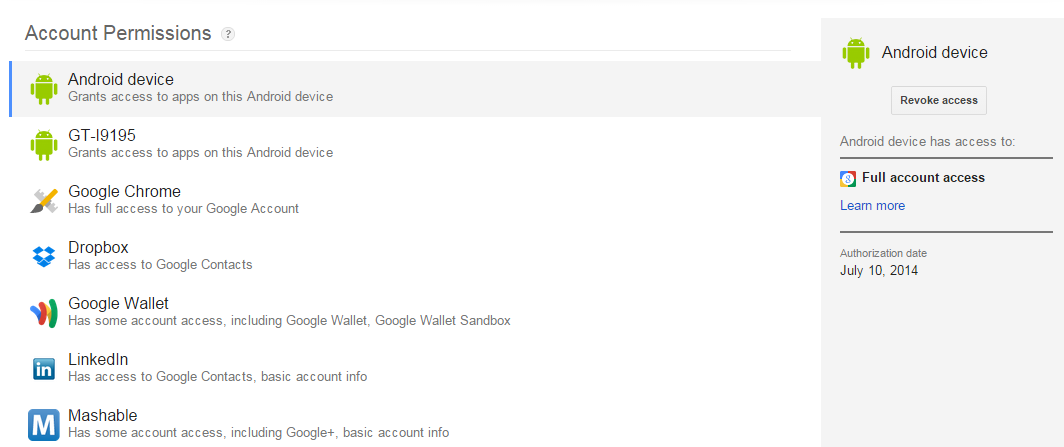Viewport: 1064px width, 447px height.
Task: View the Mashable permission entry details
Action: (415, 423)
